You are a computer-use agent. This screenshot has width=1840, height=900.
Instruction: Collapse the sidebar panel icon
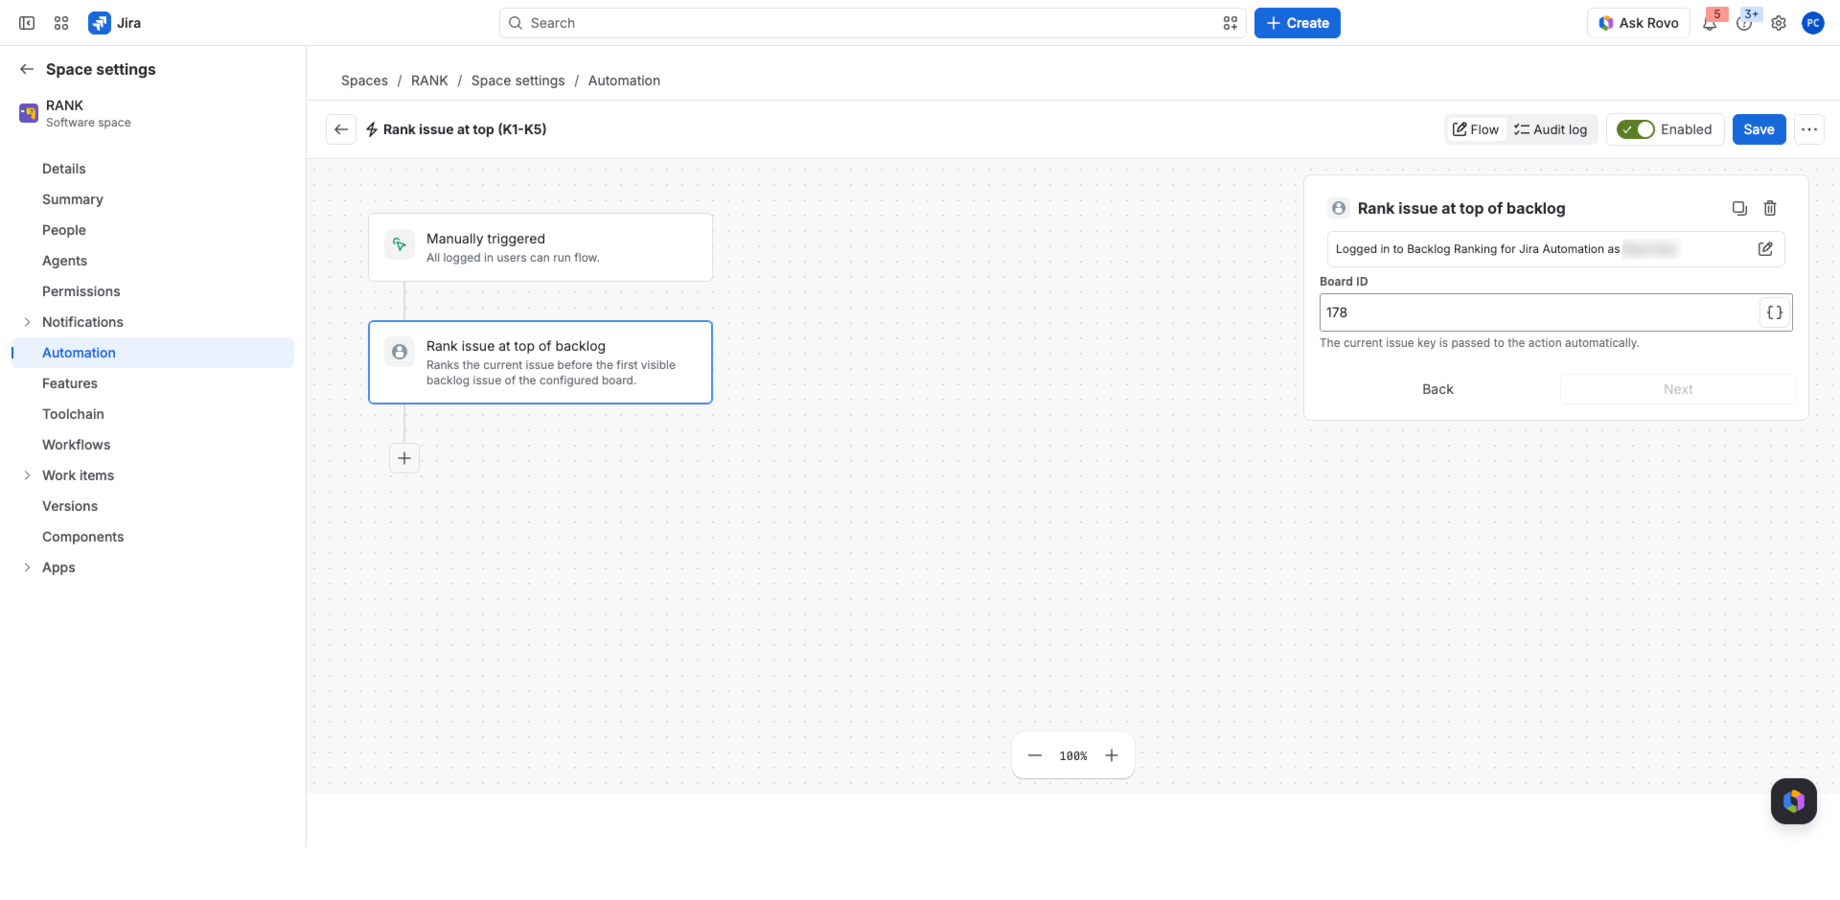tap(27, 23)
